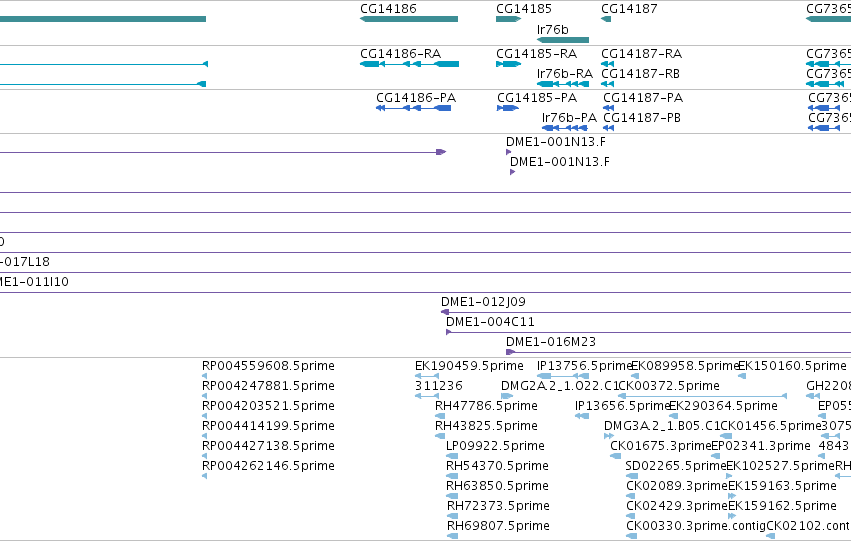Click transcript label CG14187-RB
Viewport: 851px width, 541px height.
tap(640, 73)
